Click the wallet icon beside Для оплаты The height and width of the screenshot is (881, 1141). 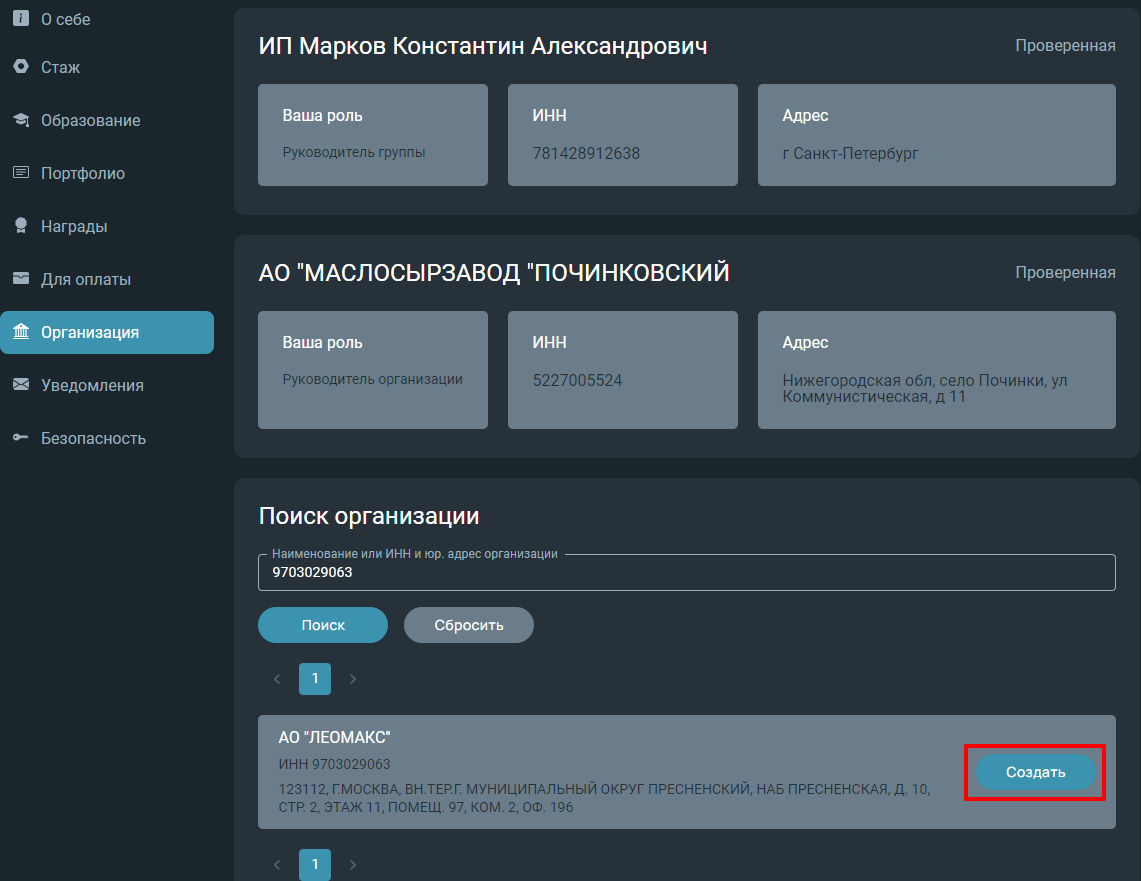click(x=21, y=279)
